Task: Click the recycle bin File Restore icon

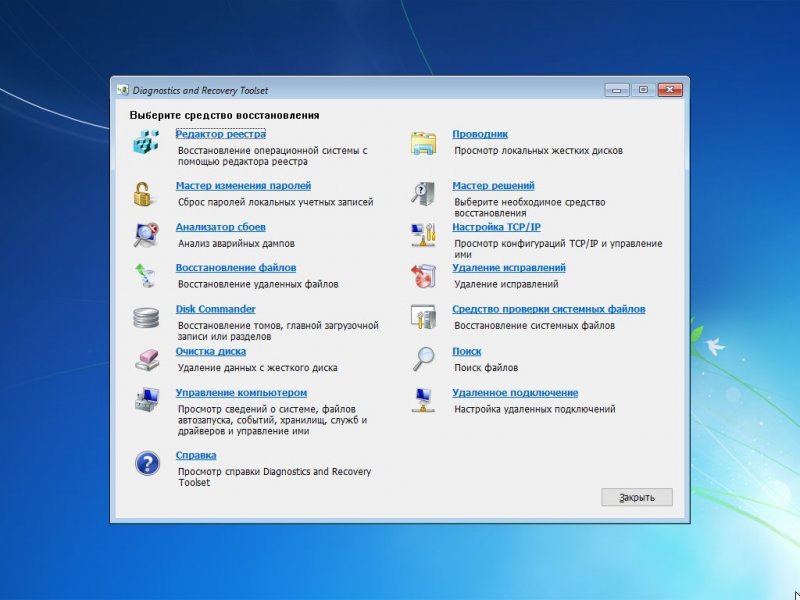Action: (x=145, y=276)
